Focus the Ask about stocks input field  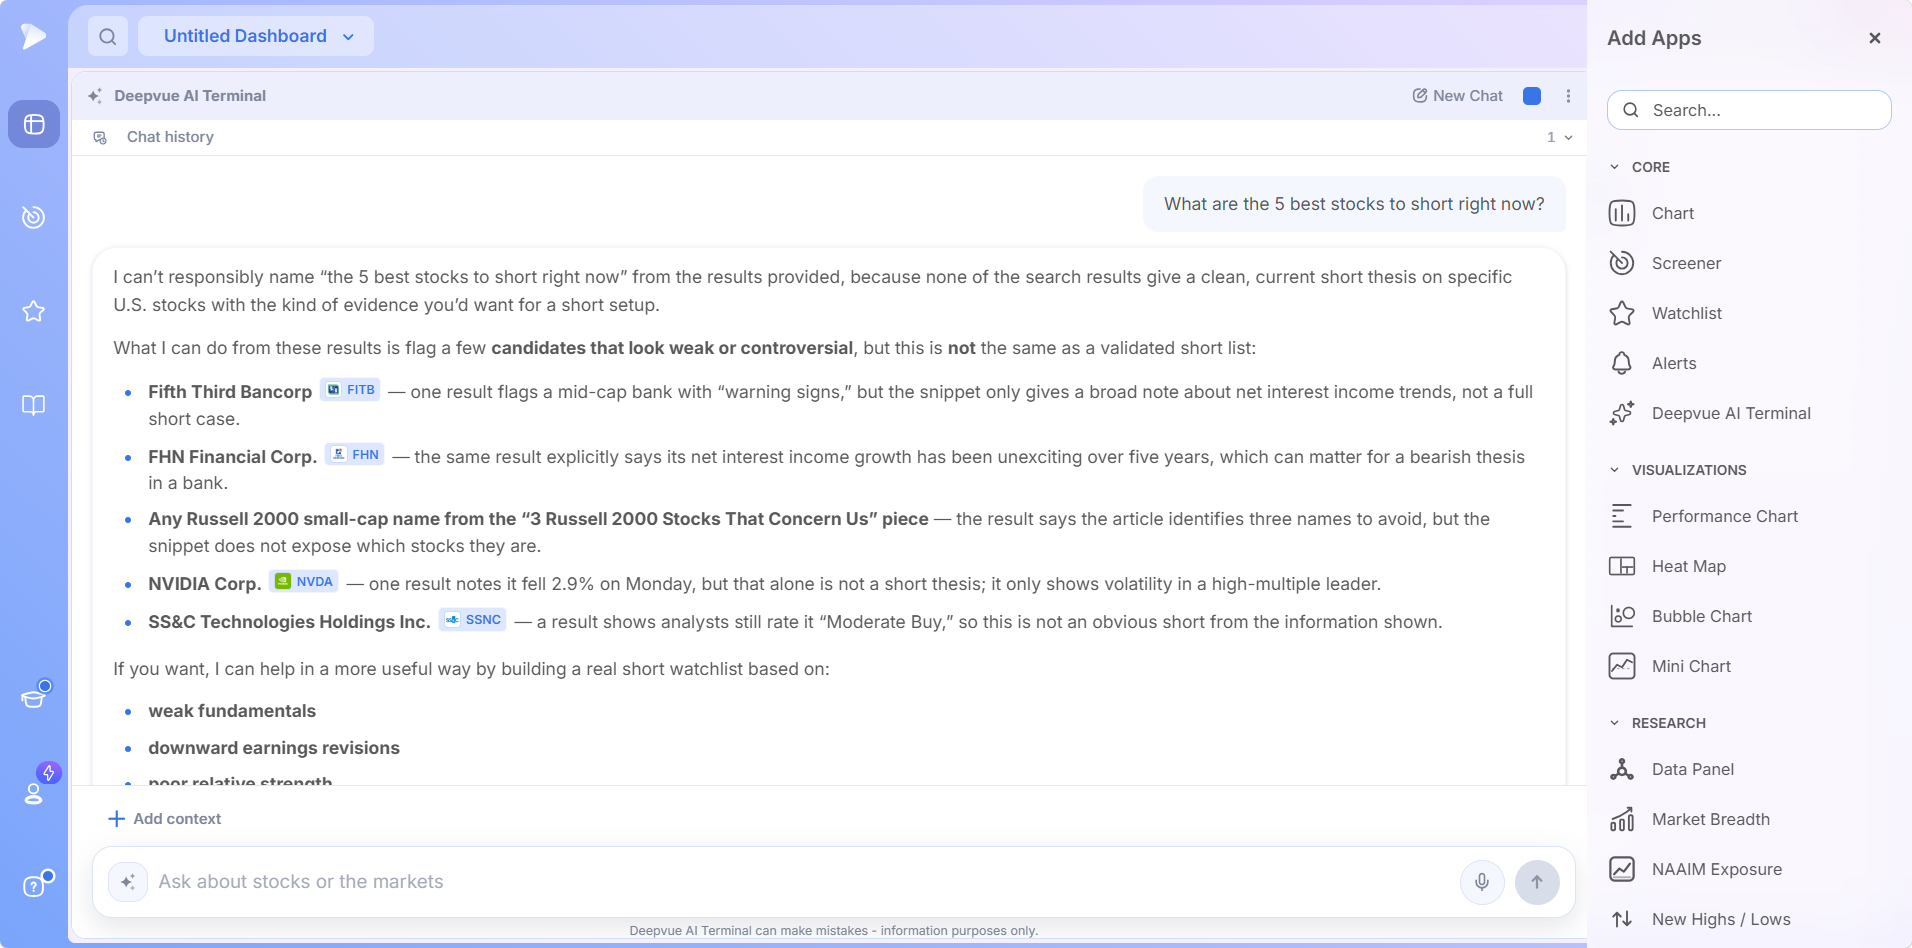tap(800, 882)
